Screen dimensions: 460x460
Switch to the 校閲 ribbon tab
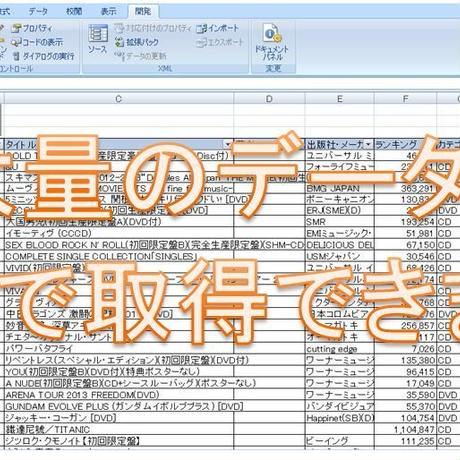click(x=74, y=11)
